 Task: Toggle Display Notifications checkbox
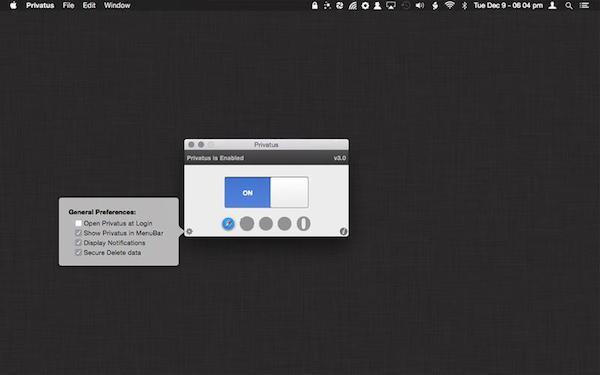78,243
